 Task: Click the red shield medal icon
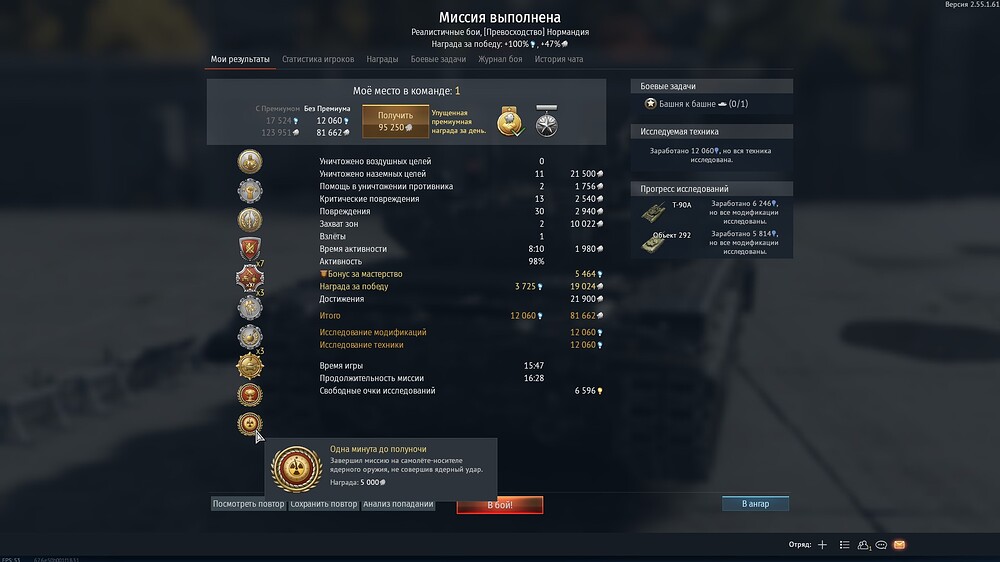tap(249, 249)
